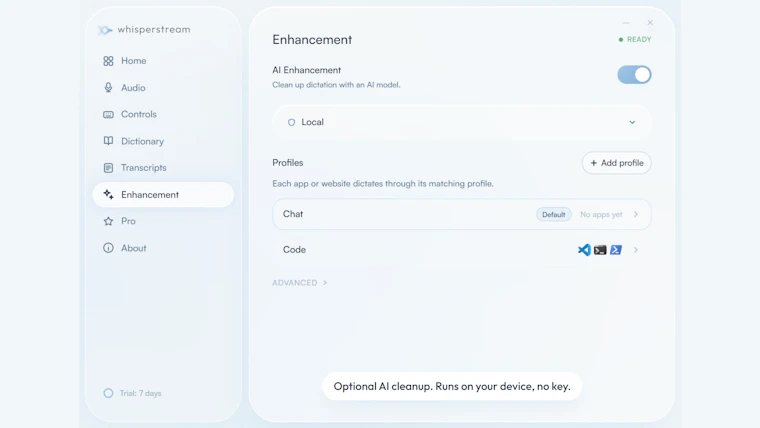Click the Profiles section heading
Image resolution: width=760 pixels, height=428 pixels.
(x=287, y=163)
